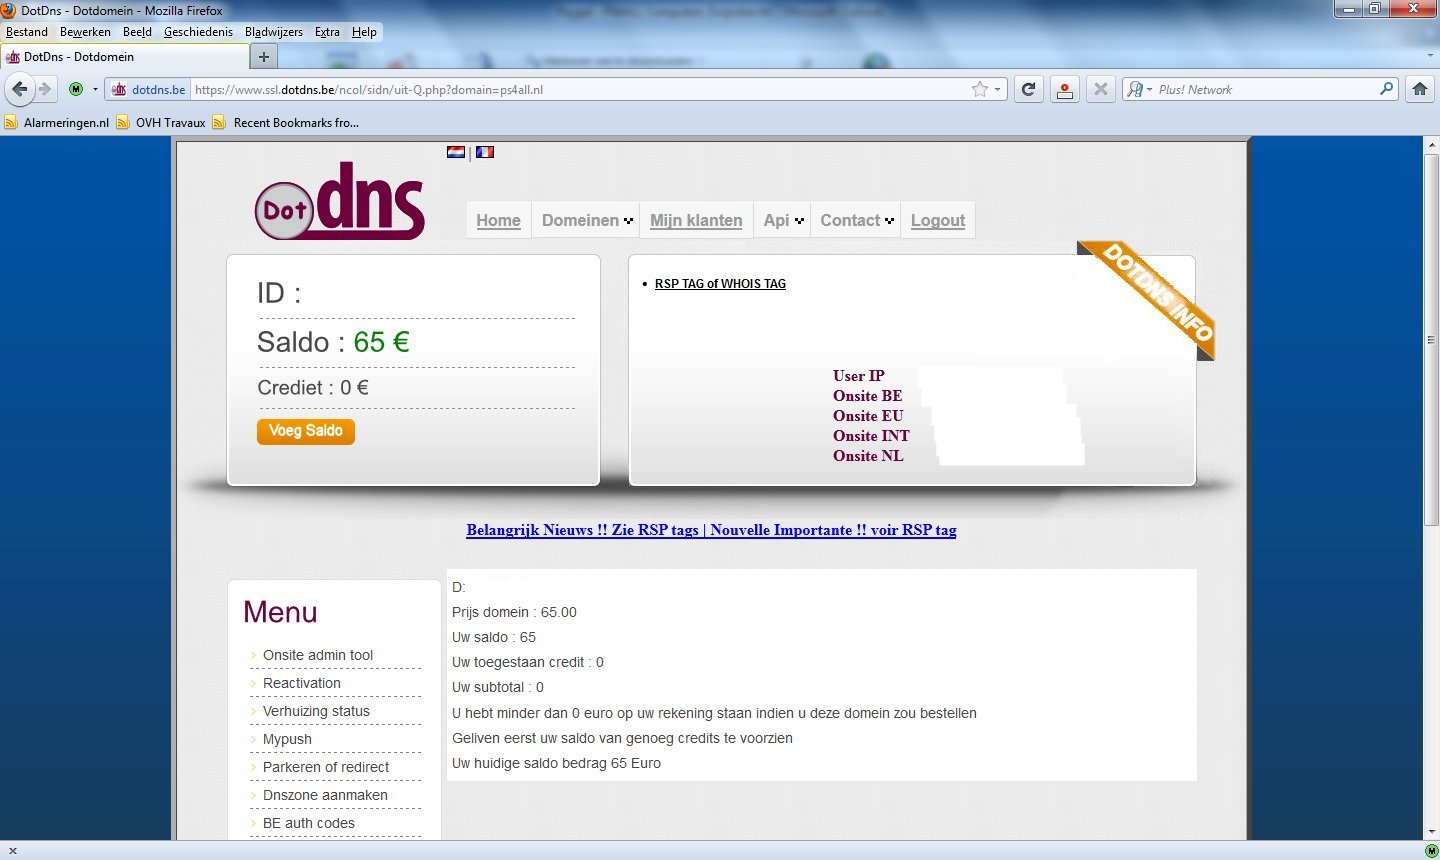The width and height of the screenshot is (1440, 860).
Task: Expand the Domeinen dropdown menu
Action: tap(587, 220)
